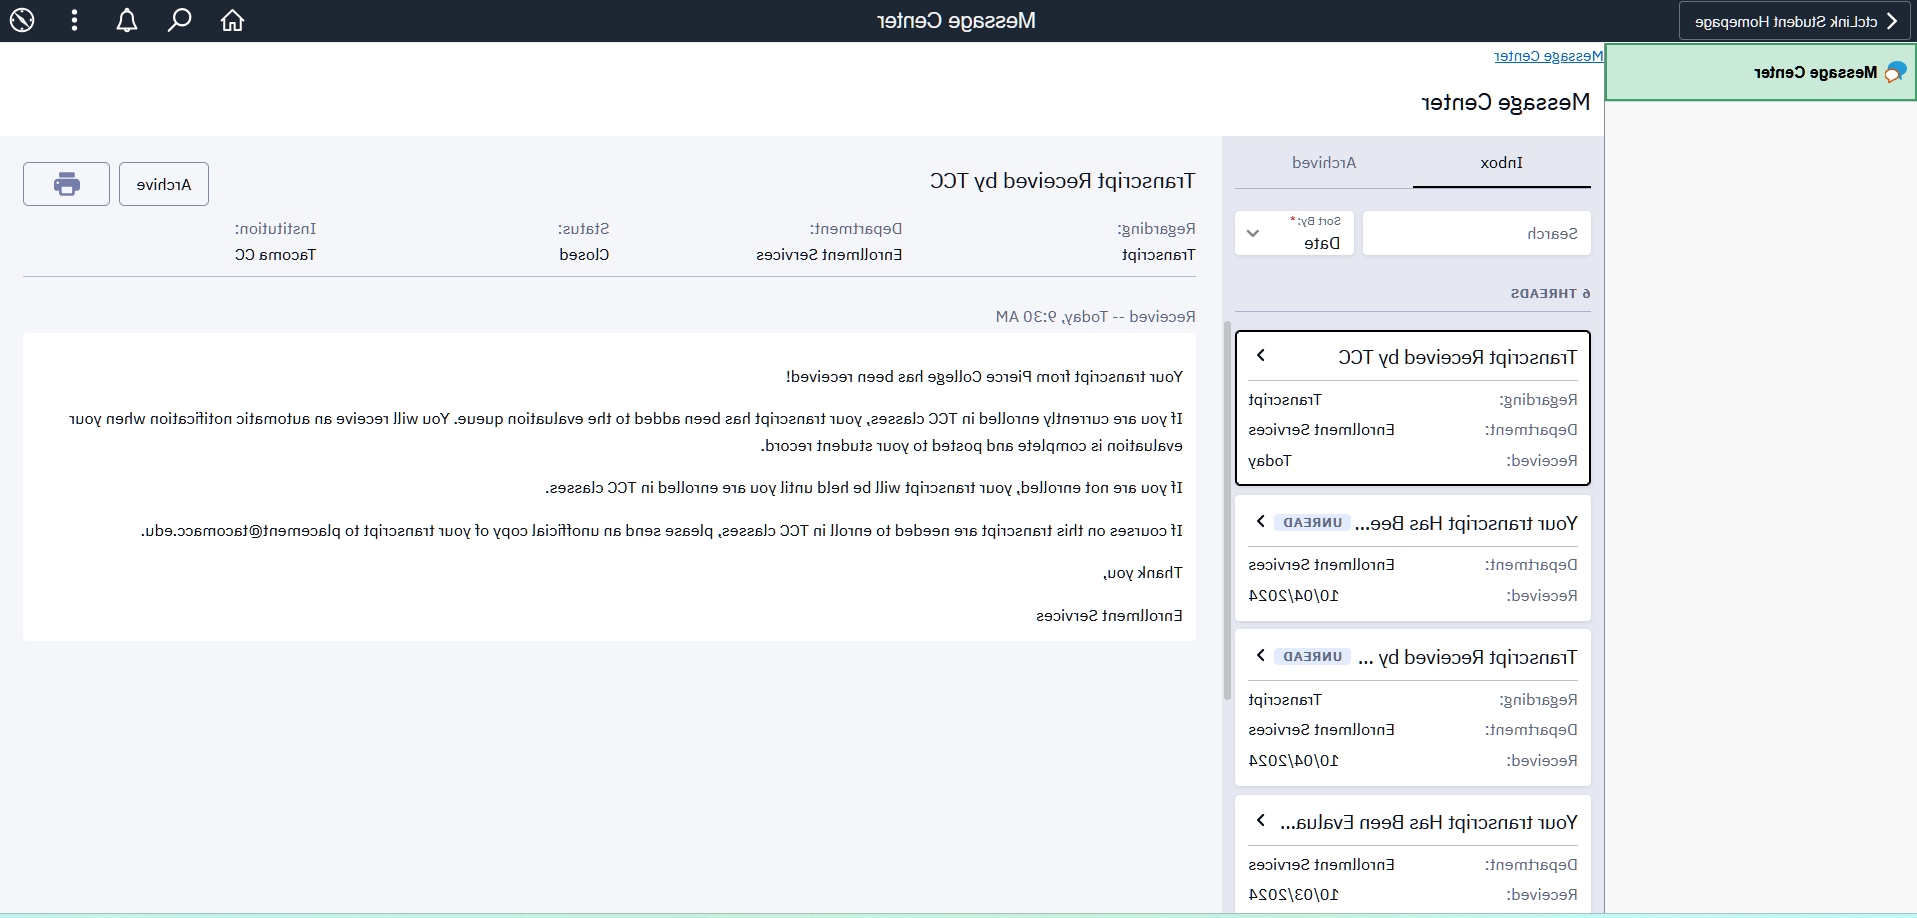Open the NavBar compass icon
Viewport: 1917px width, 918px height.
coord(22,20)
